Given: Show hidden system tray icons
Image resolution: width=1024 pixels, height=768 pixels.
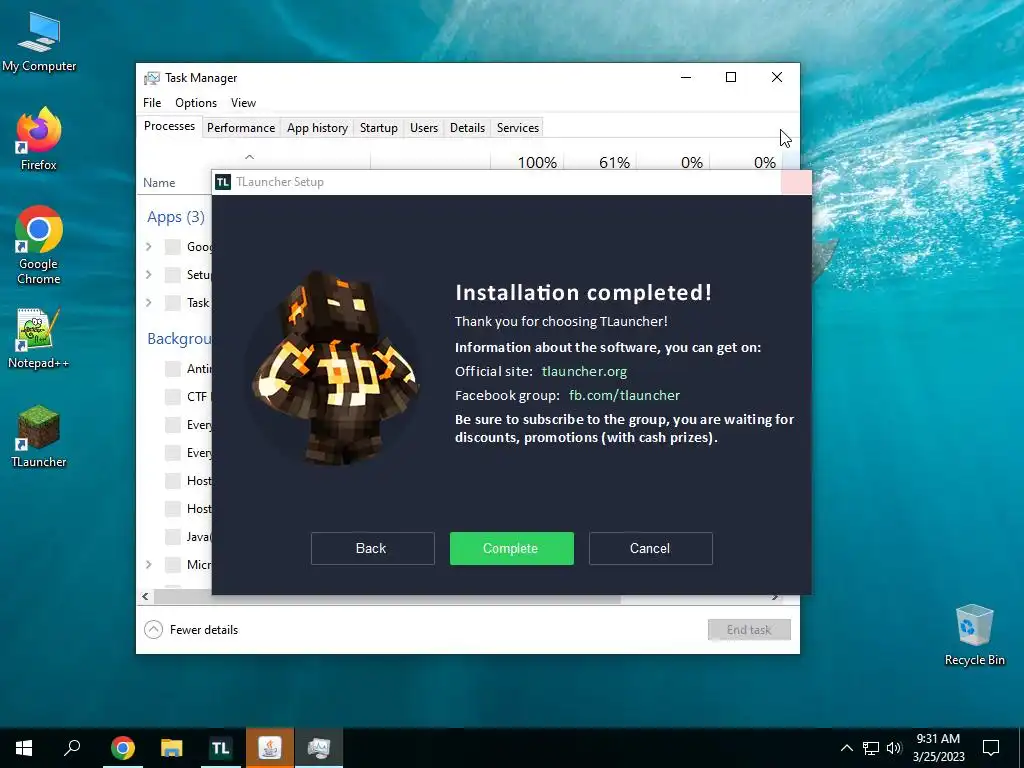Looking at the screenshot, I should 846,748.
